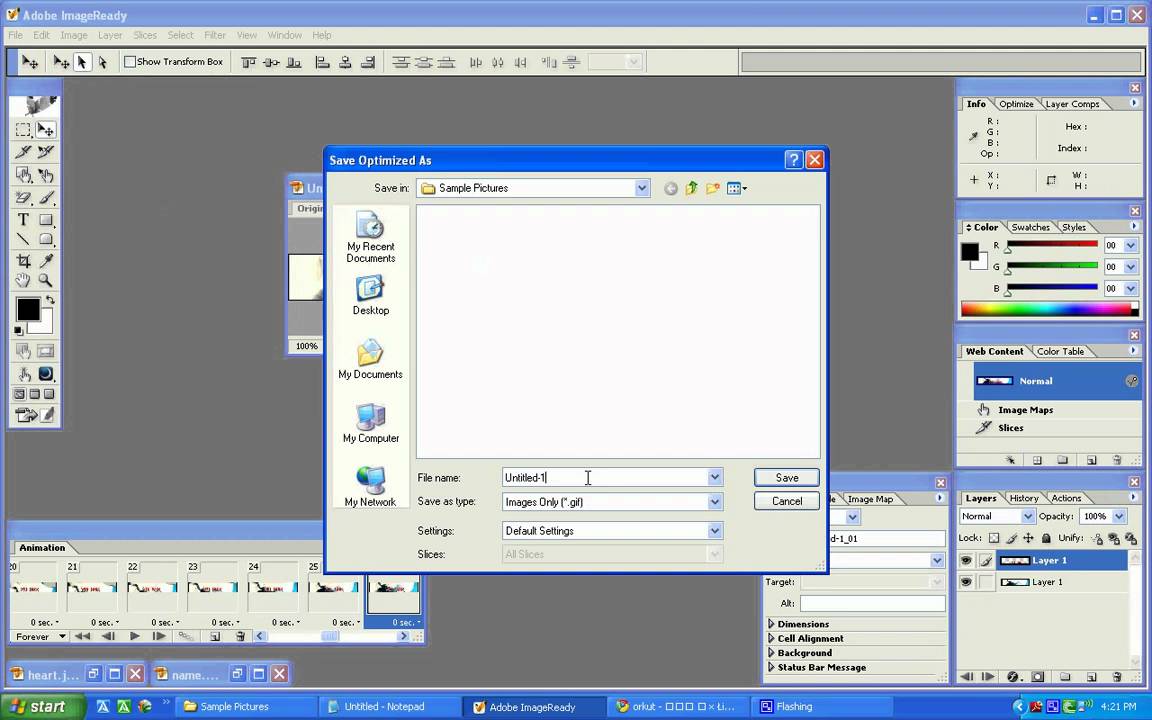Toggle unify layer visibility button
The width and height of the screenshot is (1152, 720).
click(1114, 539)
